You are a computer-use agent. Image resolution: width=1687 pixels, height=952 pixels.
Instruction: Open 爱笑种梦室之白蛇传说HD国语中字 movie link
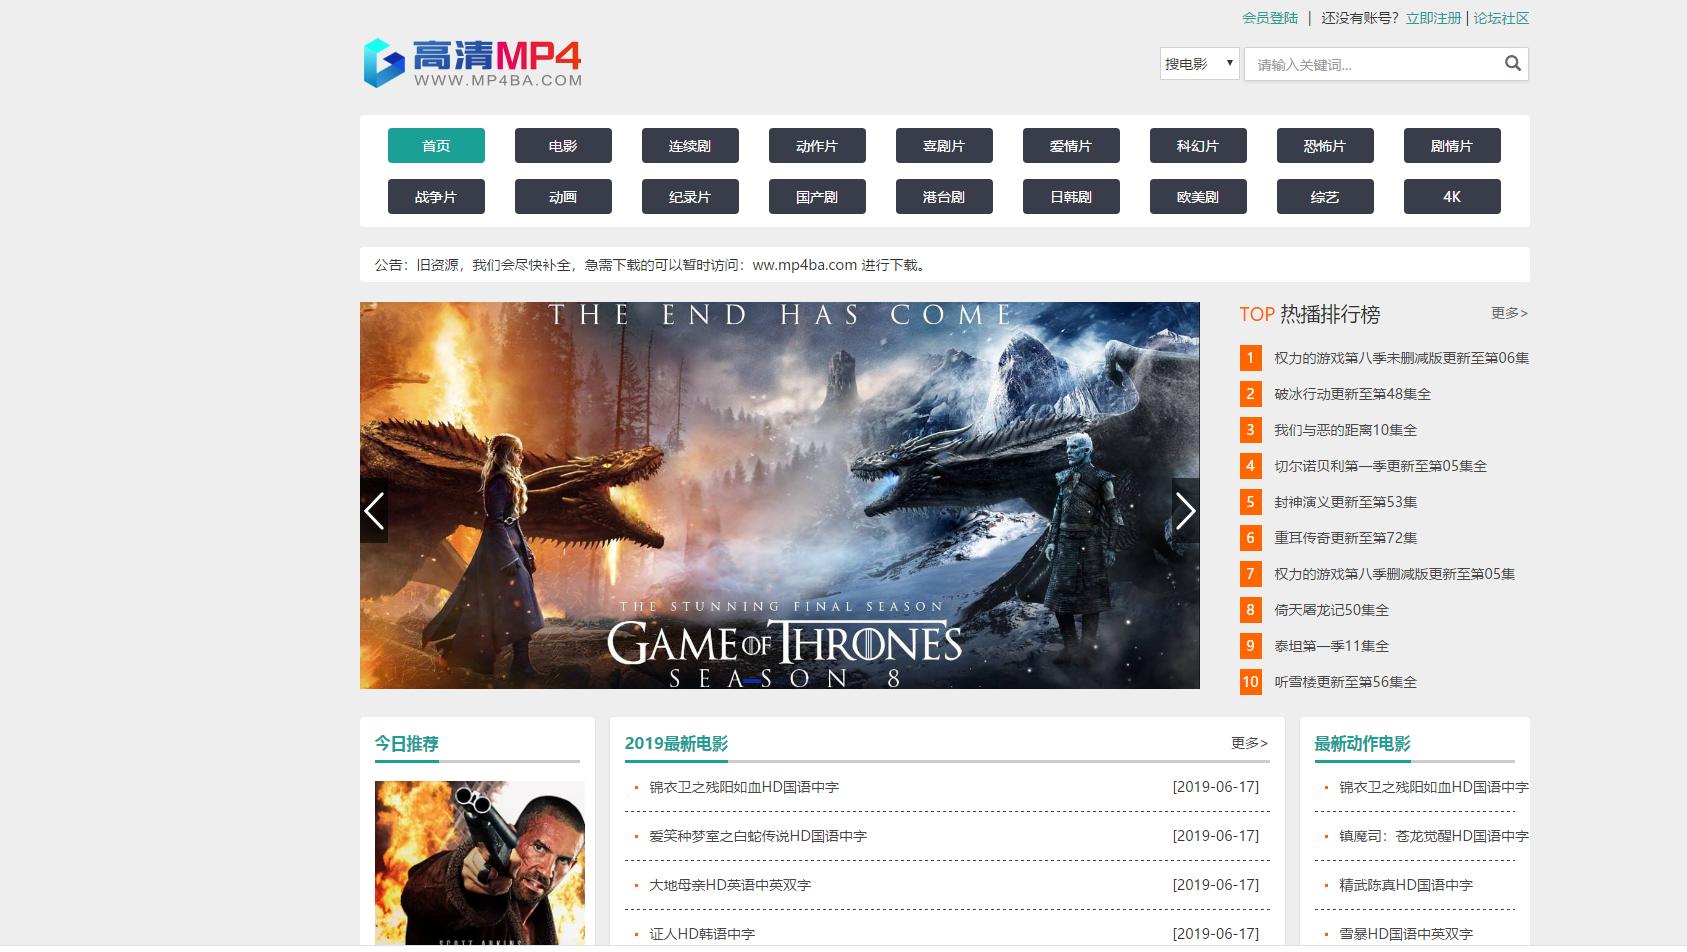pyautogui.click(x=758, y=836)
